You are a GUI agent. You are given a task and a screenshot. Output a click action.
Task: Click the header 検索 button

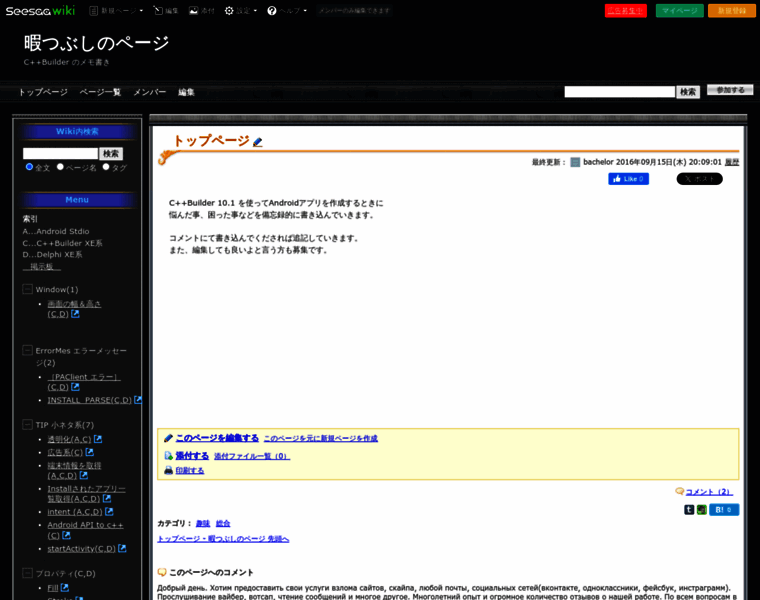(688, 92)
